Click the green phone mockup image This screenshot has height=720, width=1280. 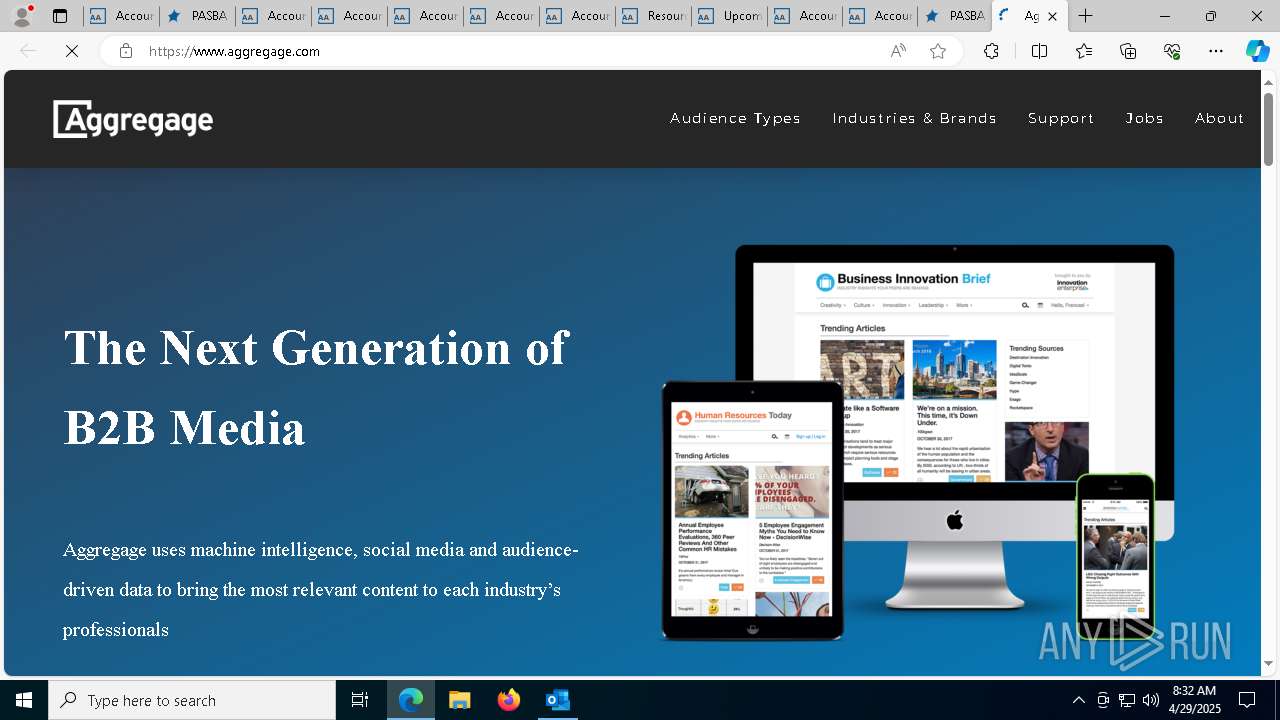point(1115,555)
